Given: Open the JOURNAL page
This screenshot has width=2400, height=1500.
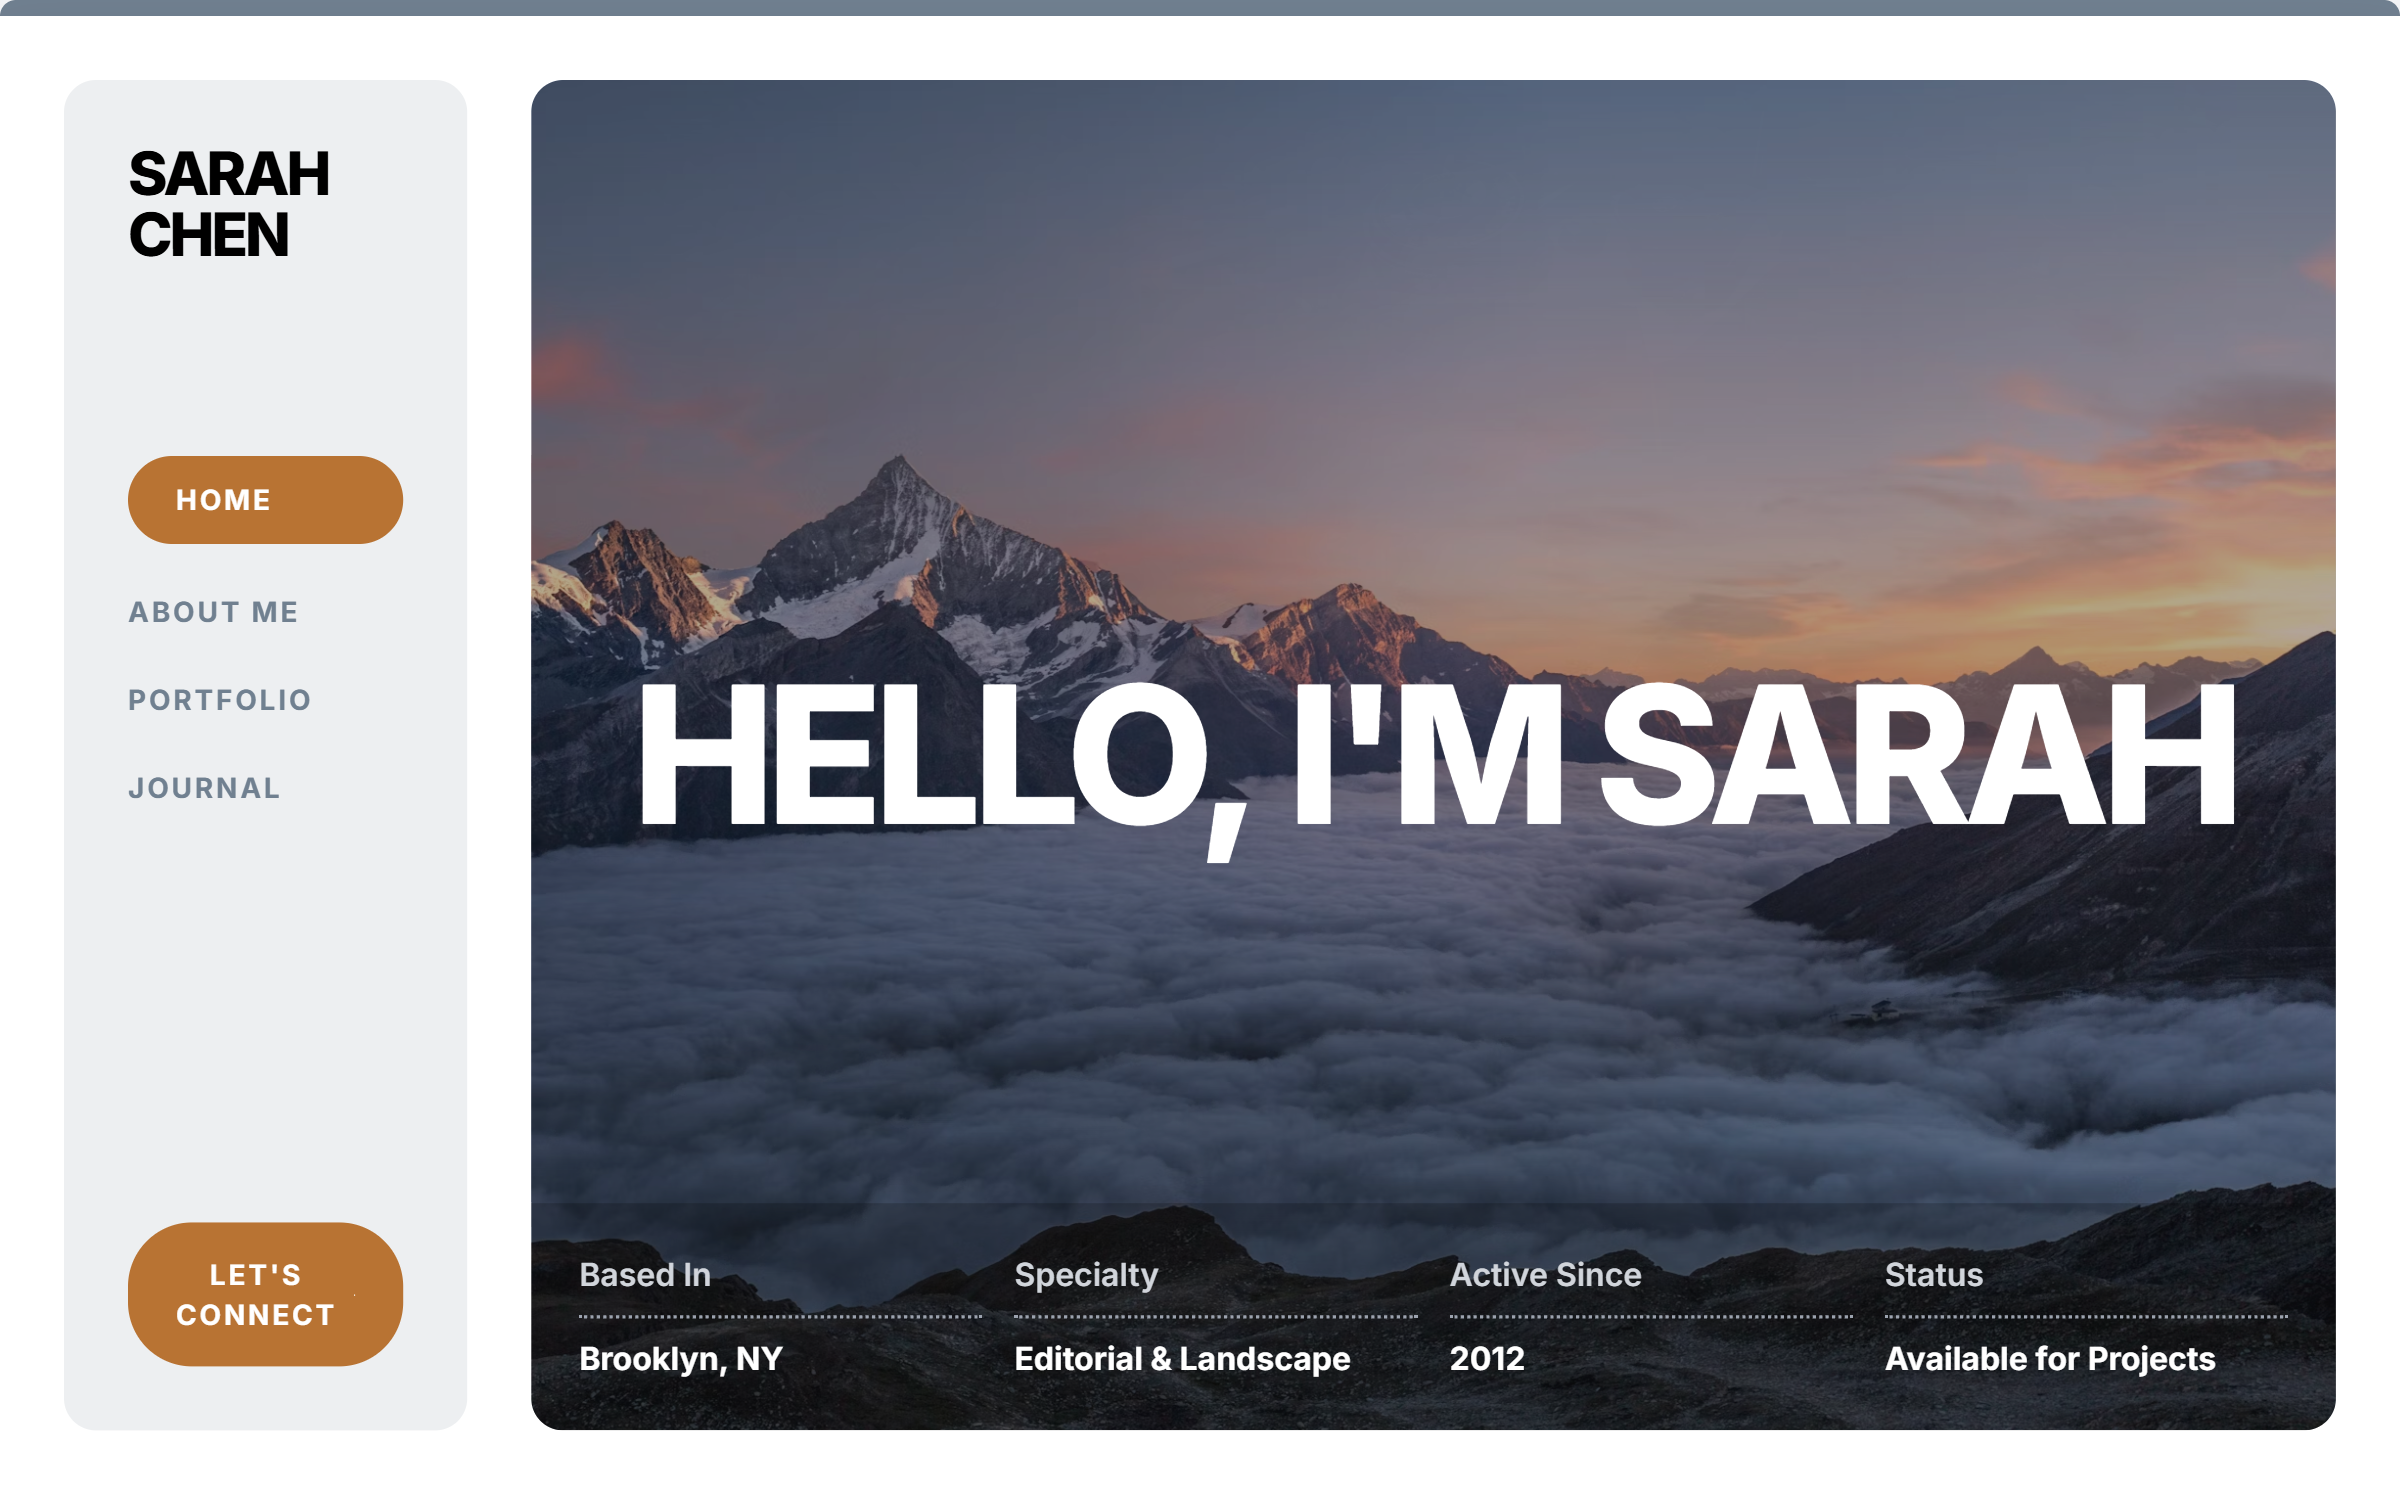Looking at the screenshot, I should (204, 788).
